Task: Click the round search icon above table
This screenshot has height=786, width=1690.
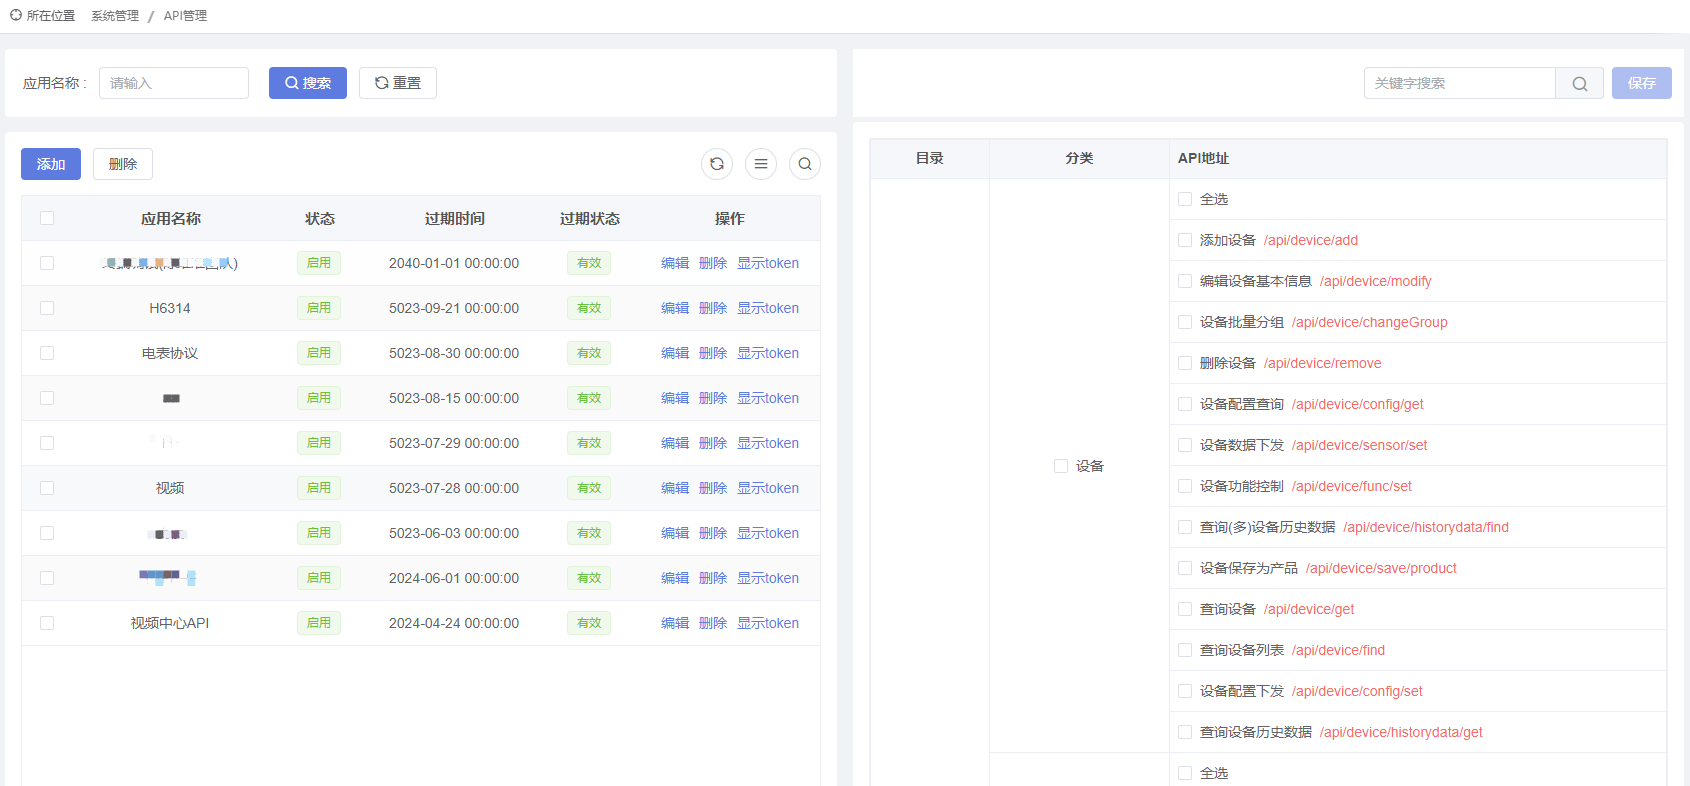Action: [x=805, y=164]
